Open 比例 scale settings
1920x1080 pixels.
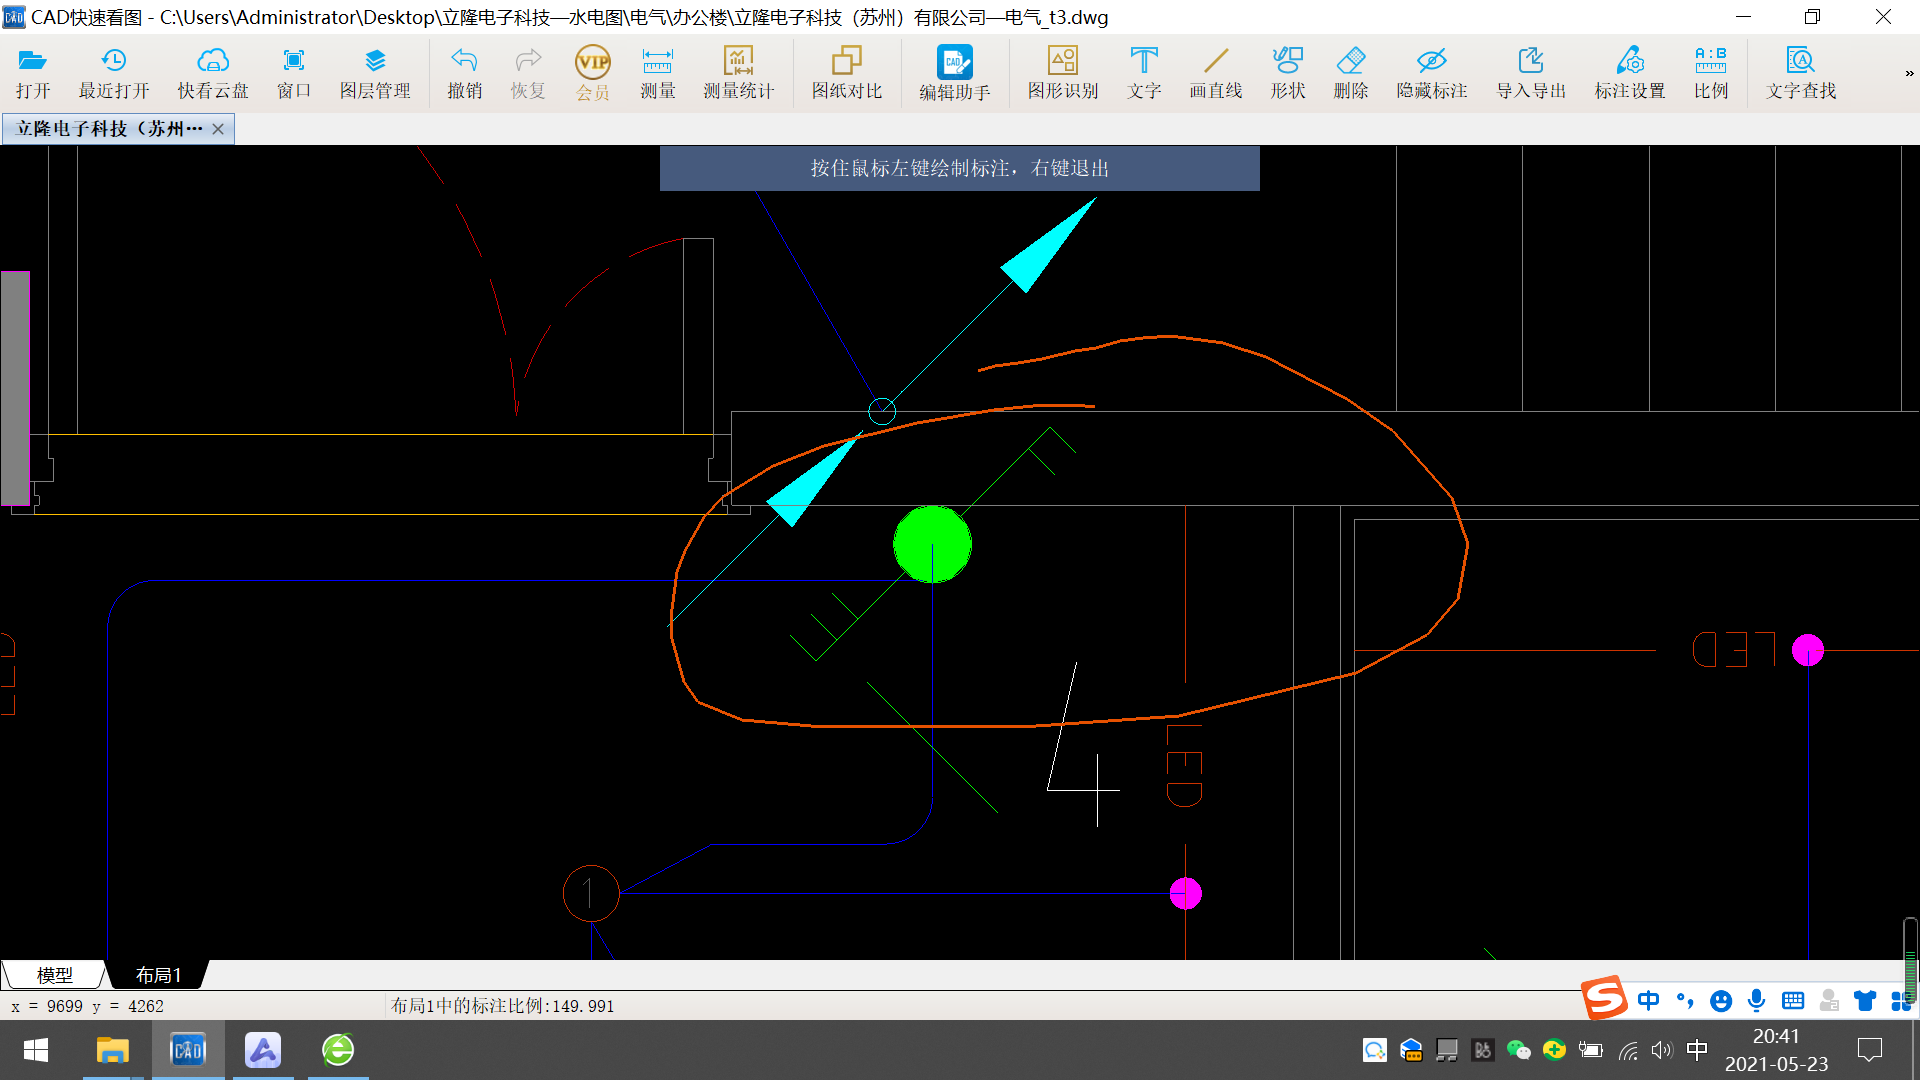coord(1711,73)
